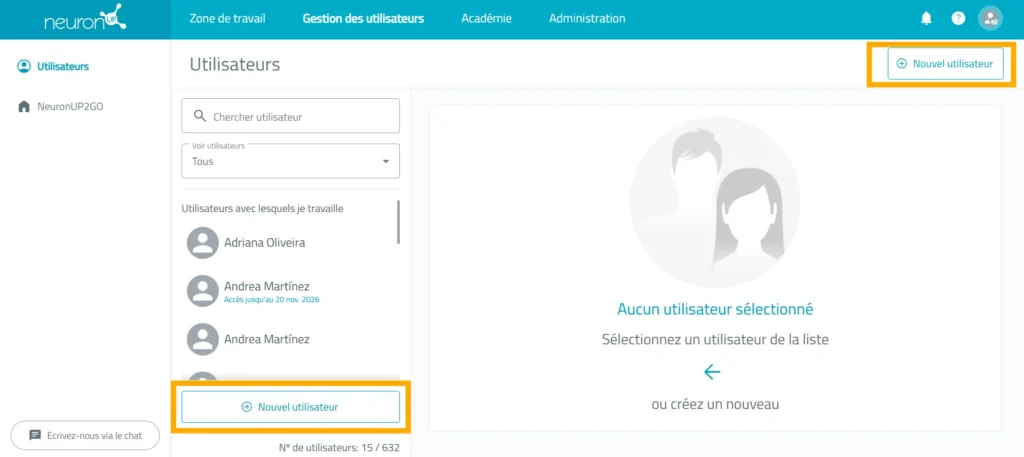
Task: Open Ecrivez-nous via le chat
Action: pos(85,435)
